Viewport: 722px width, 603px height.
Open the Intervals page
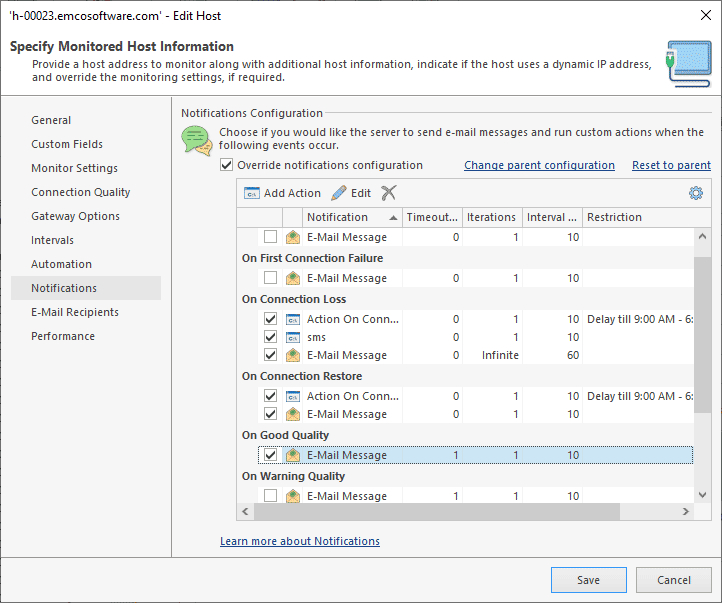(86, 240)
